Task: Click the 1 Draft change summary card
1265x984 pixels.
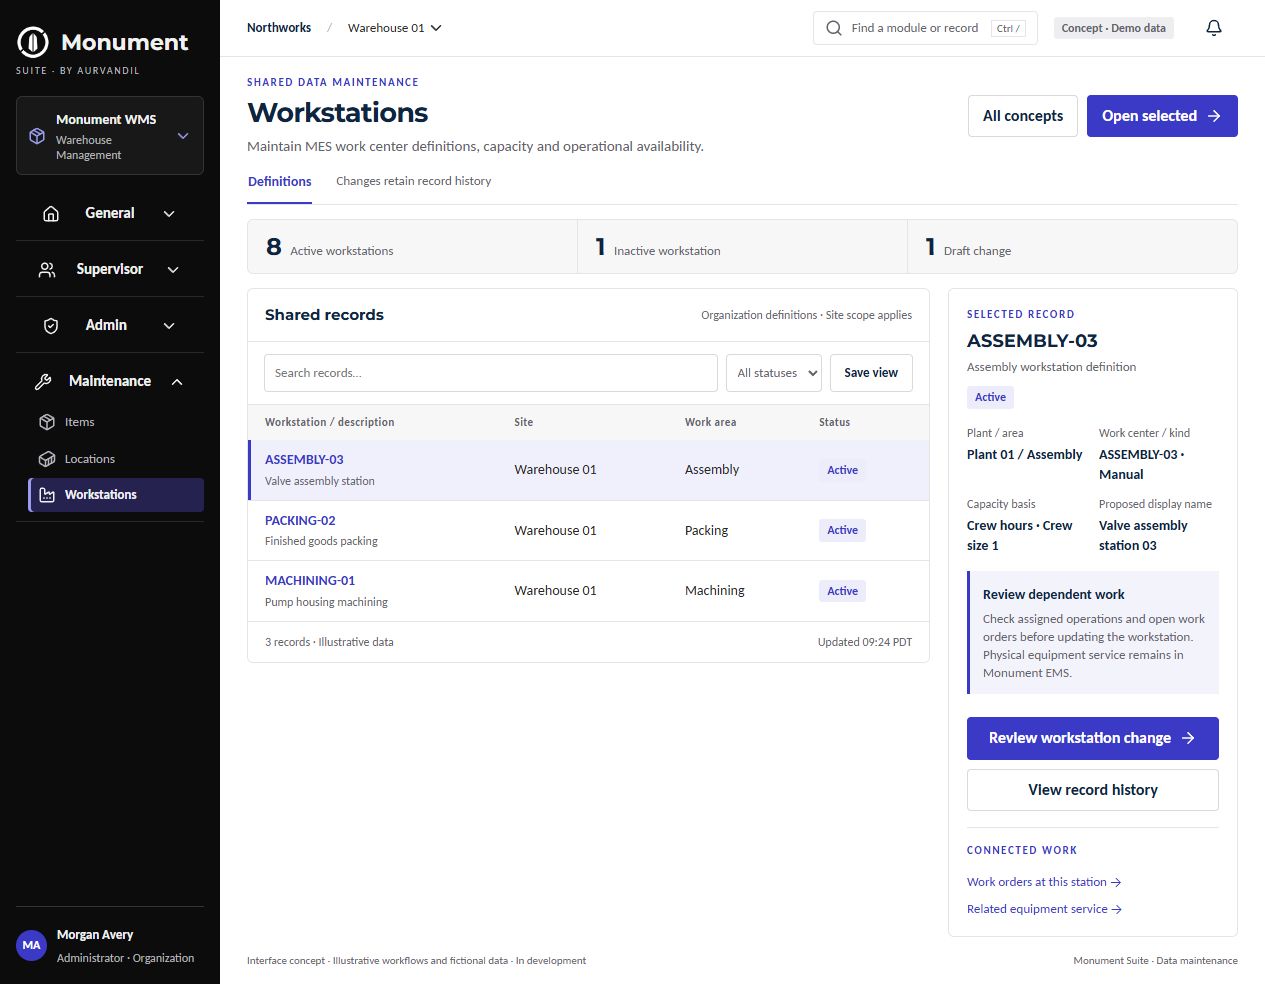Action: click(1073, 247)
